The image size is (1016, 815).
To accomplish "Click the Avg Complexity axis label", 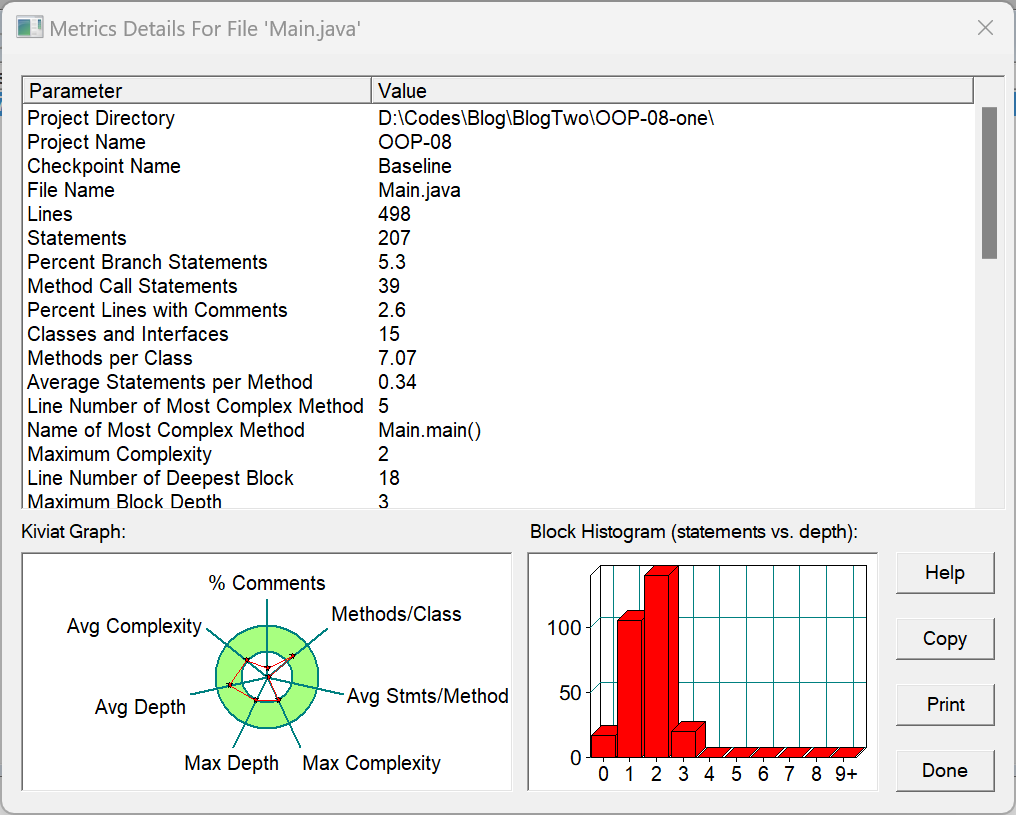I will pos(134,626).
